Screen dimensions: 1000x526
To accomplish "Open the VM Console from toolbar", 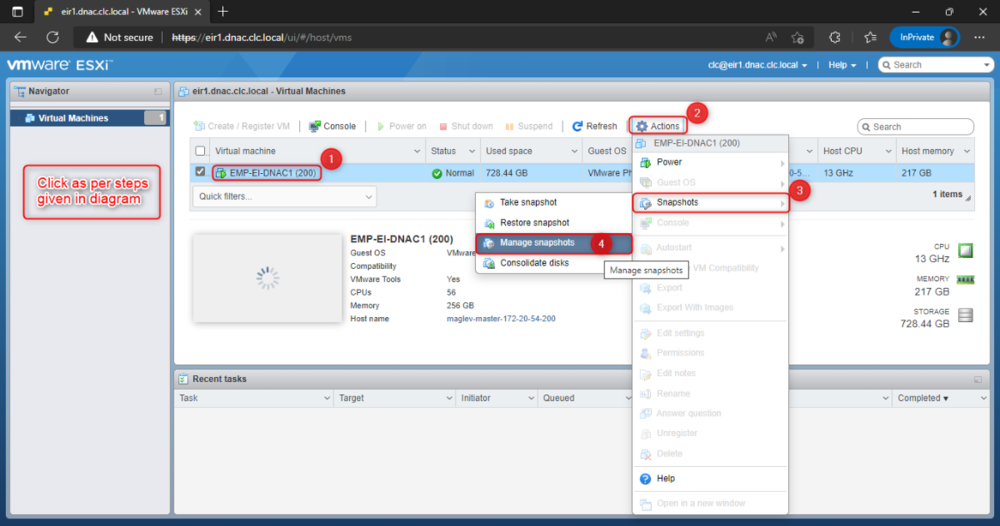I will 332,126.
